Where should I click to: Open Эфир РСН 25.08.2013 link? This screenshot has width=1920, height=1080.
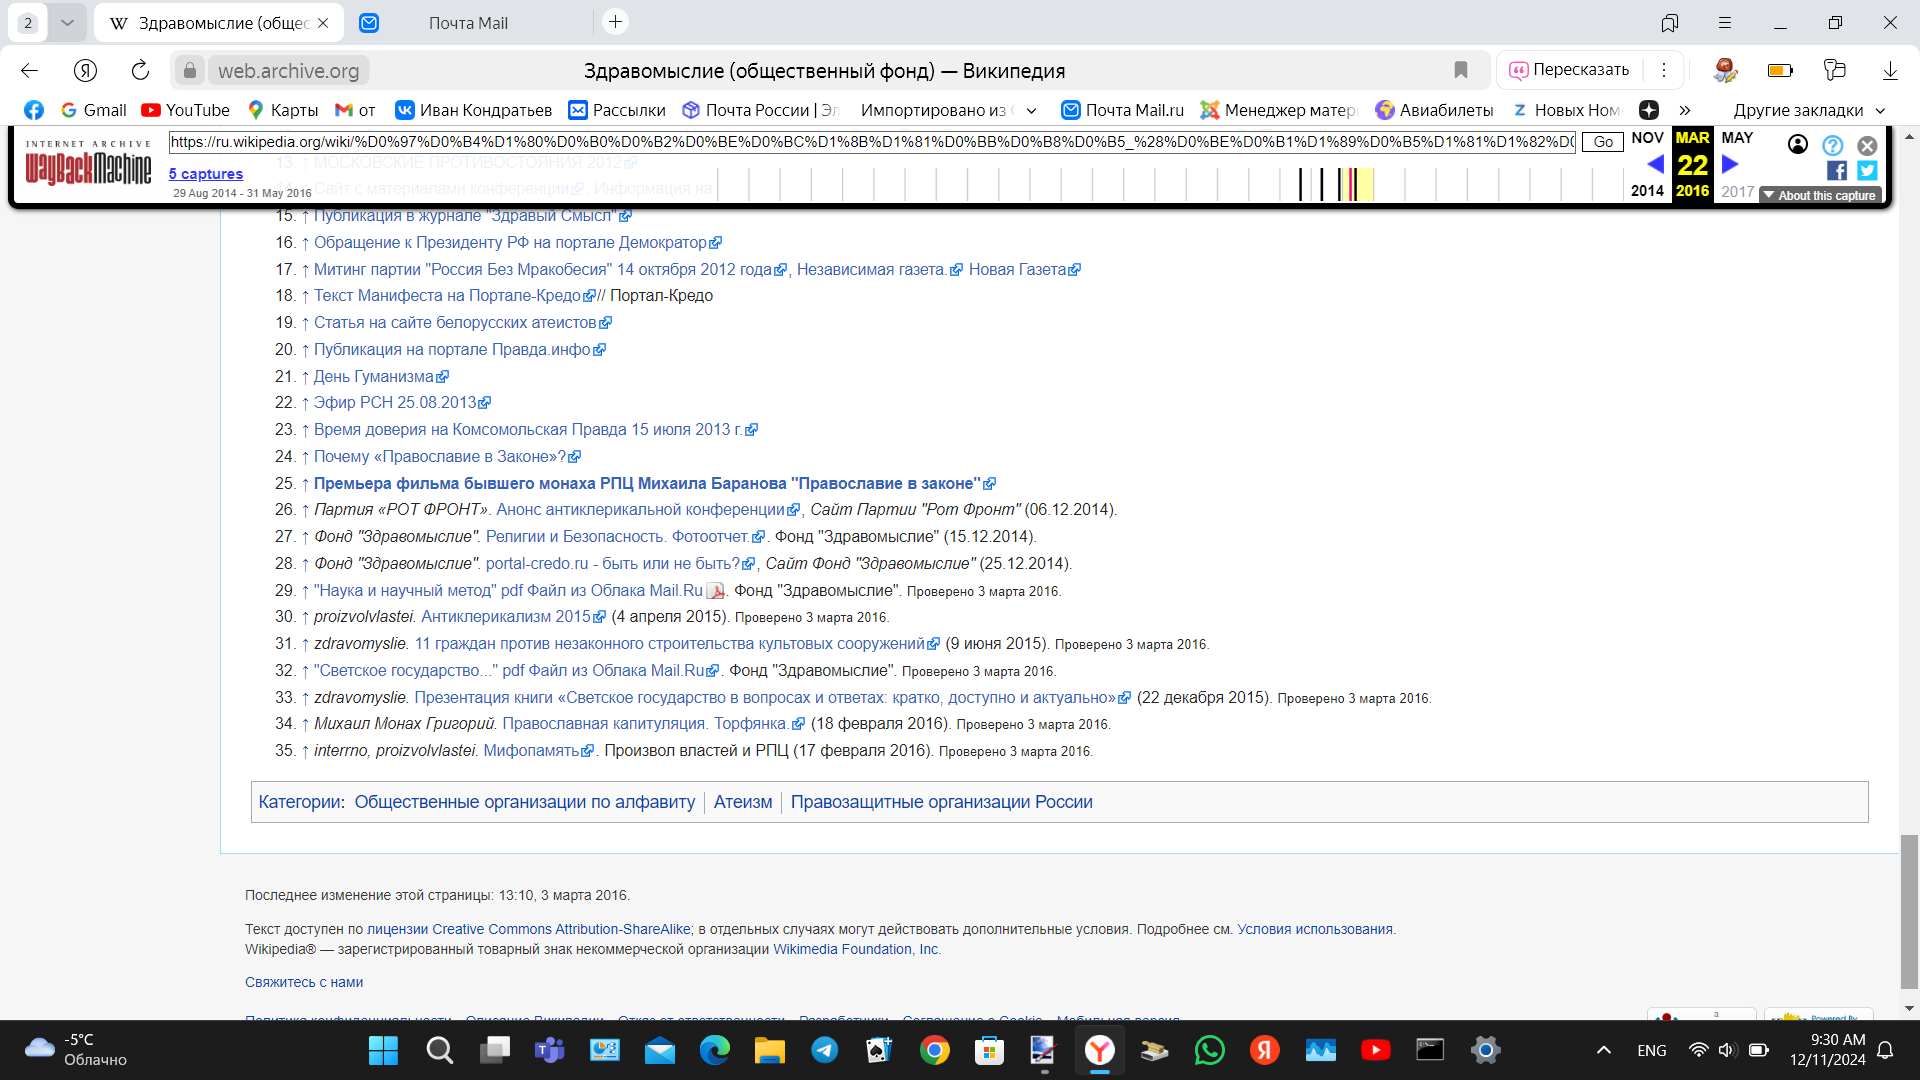coord(402,402)
